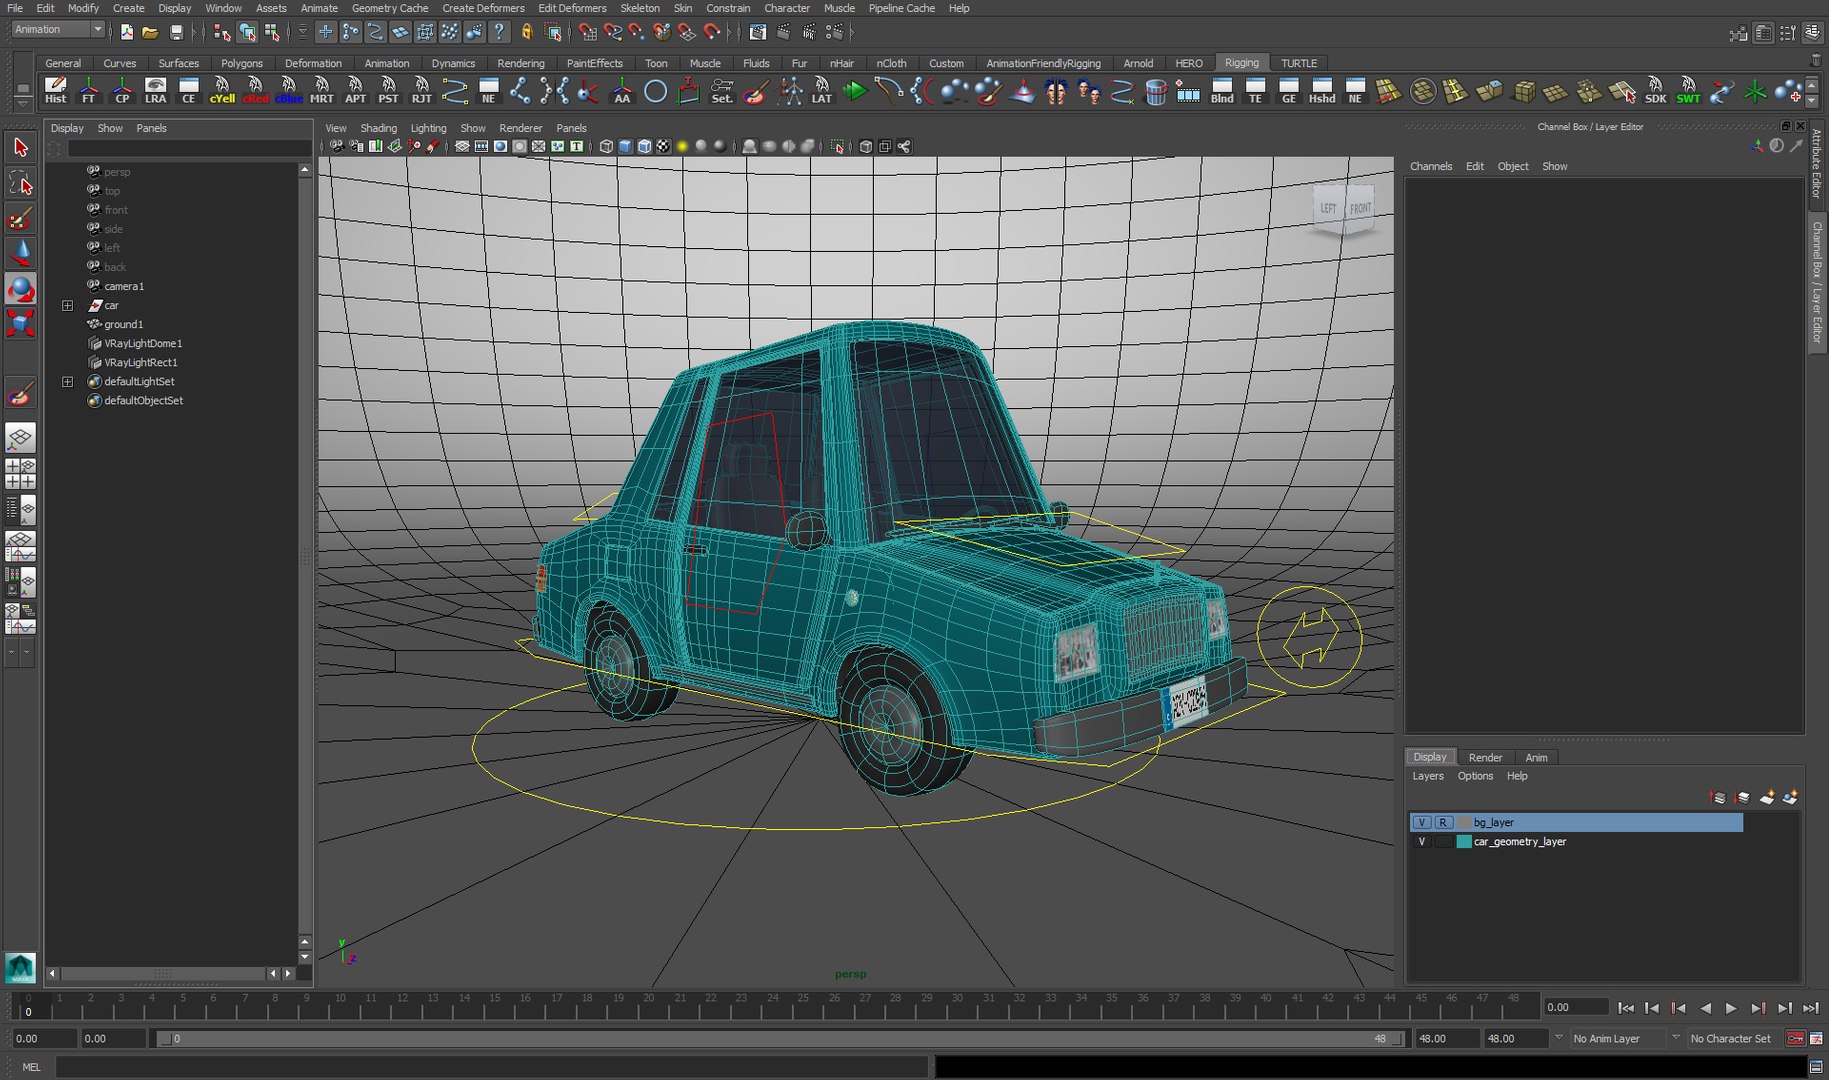This screenshot has width=1829, height=1080.
Task: Switch to the Polygons shelf tab
Action: click(x=242, y=63)
